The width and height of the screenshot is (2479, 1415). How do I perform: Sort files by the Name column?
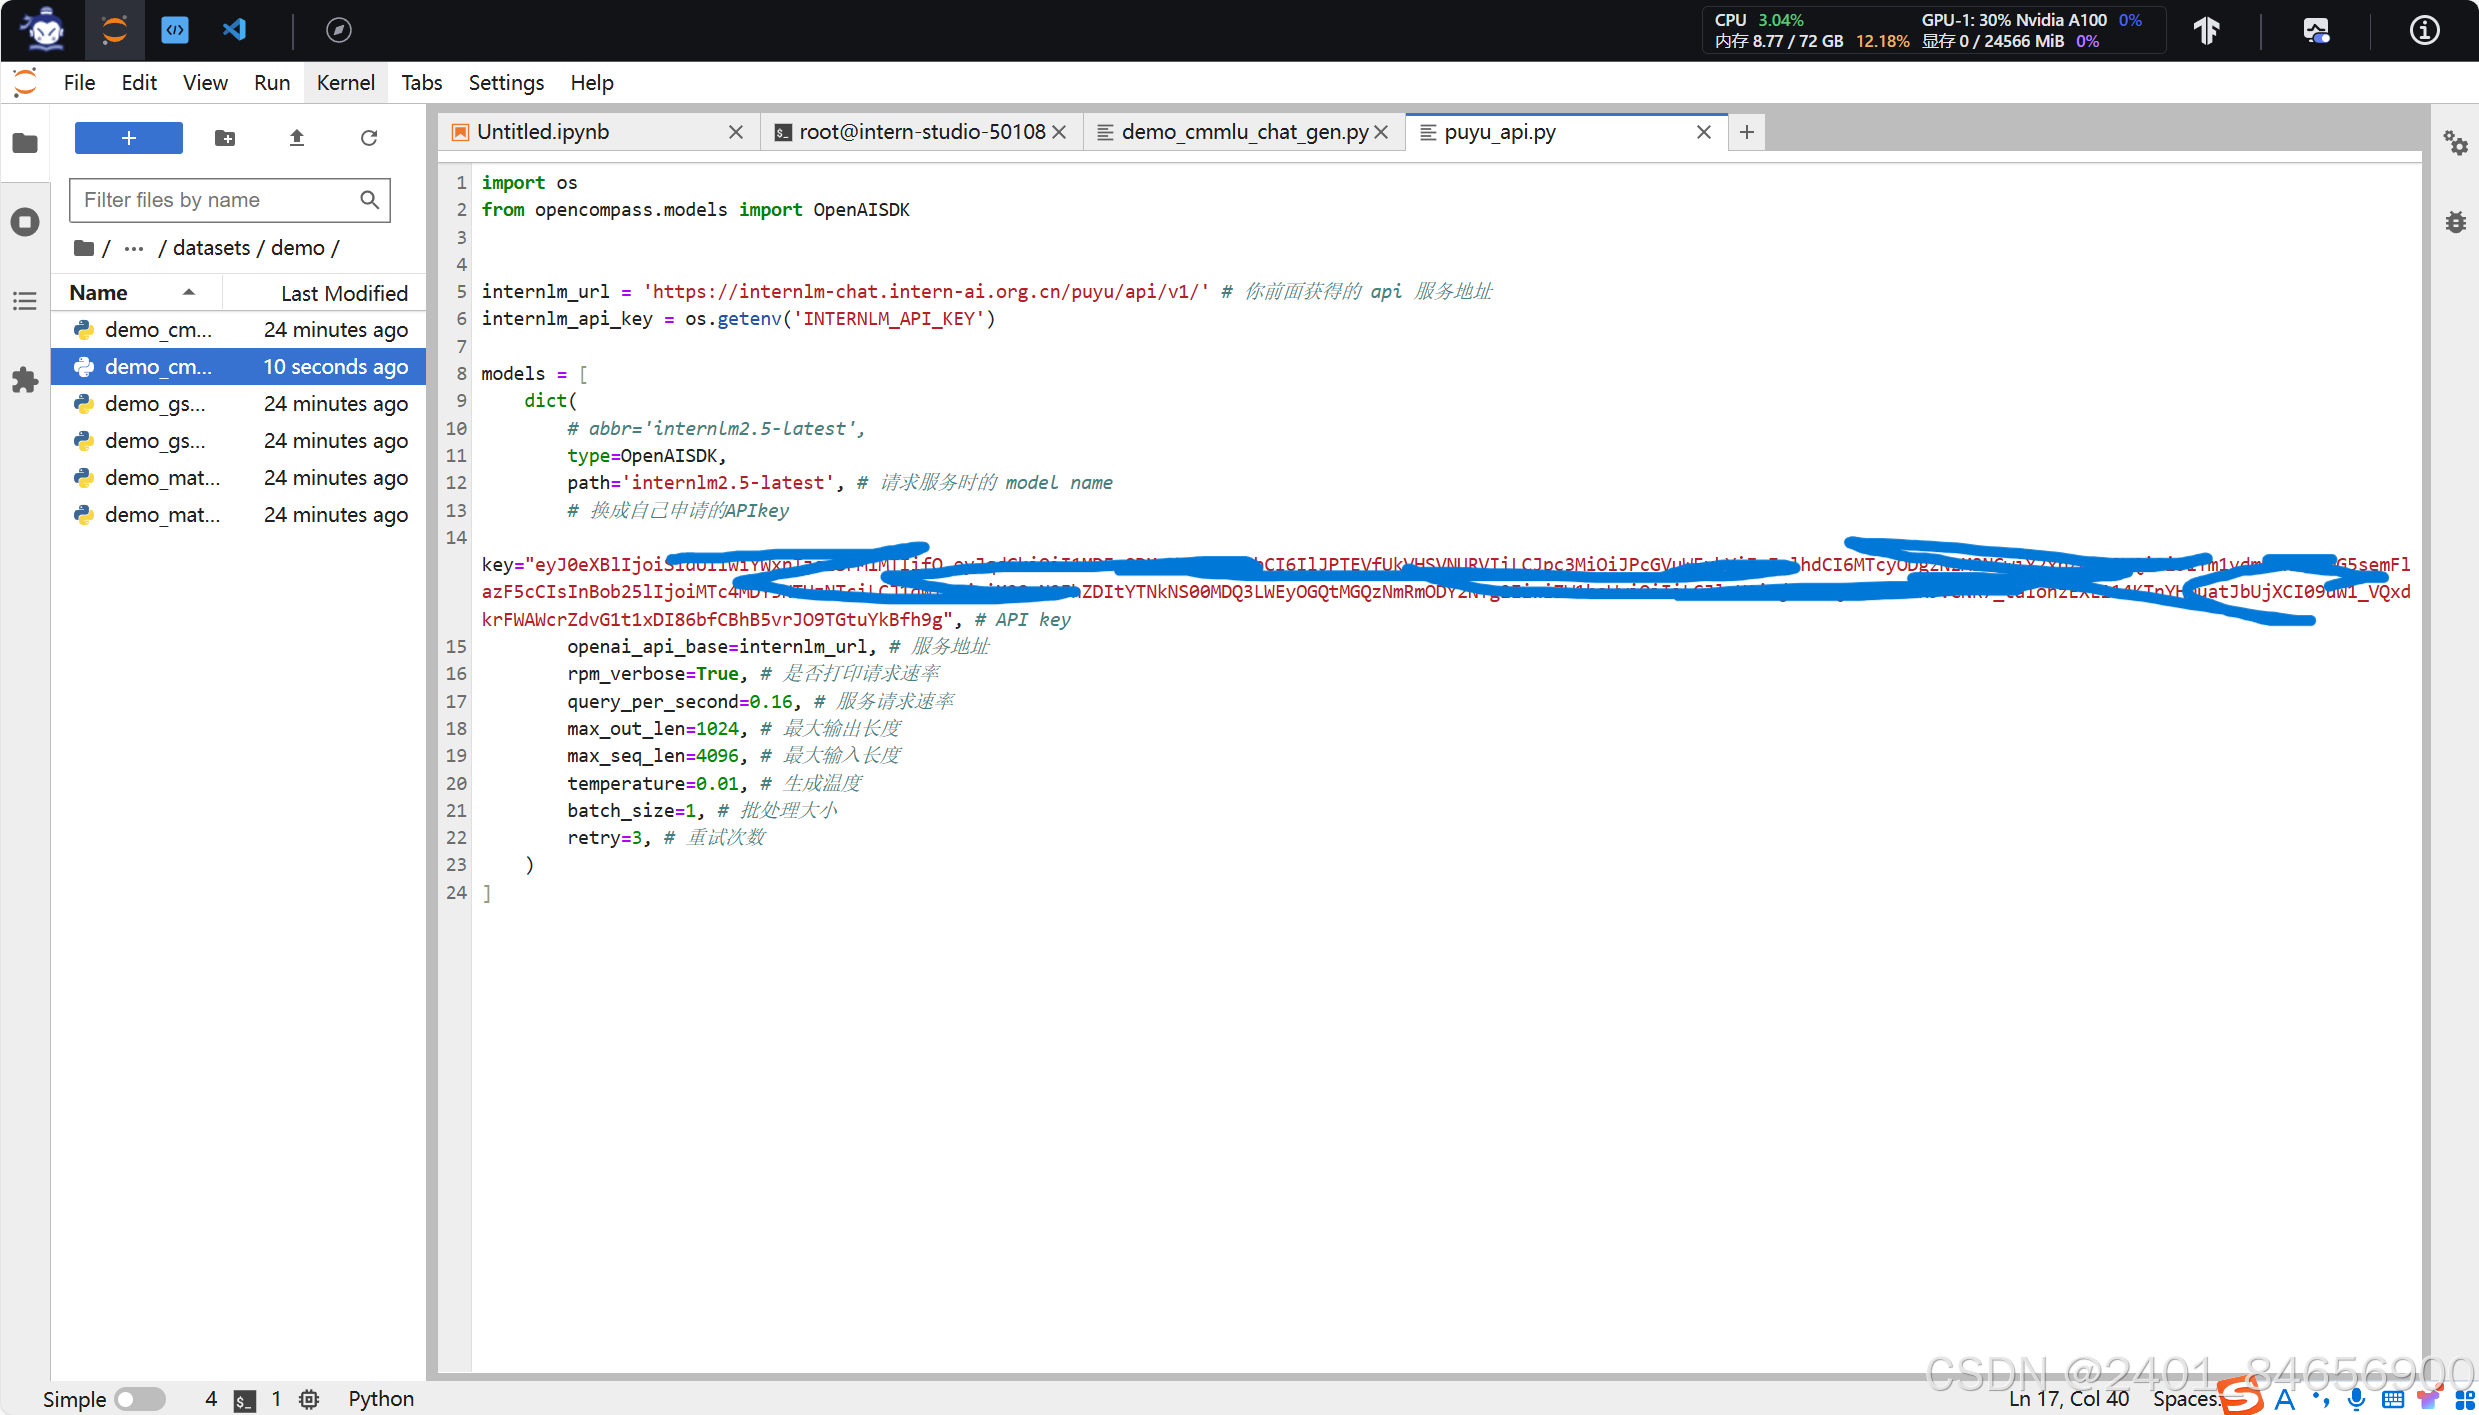(x=98, y=293)
